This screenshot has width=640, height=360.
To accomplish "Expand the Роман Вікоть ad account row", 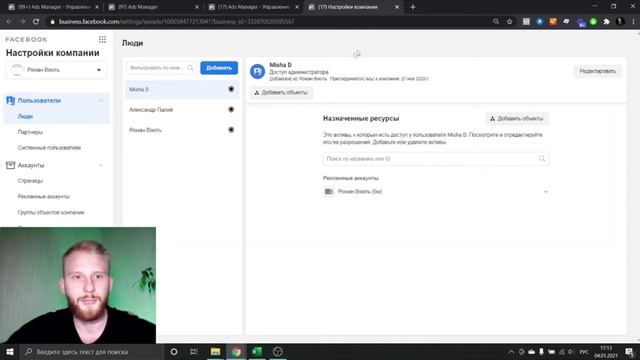I will pos(546,192).
